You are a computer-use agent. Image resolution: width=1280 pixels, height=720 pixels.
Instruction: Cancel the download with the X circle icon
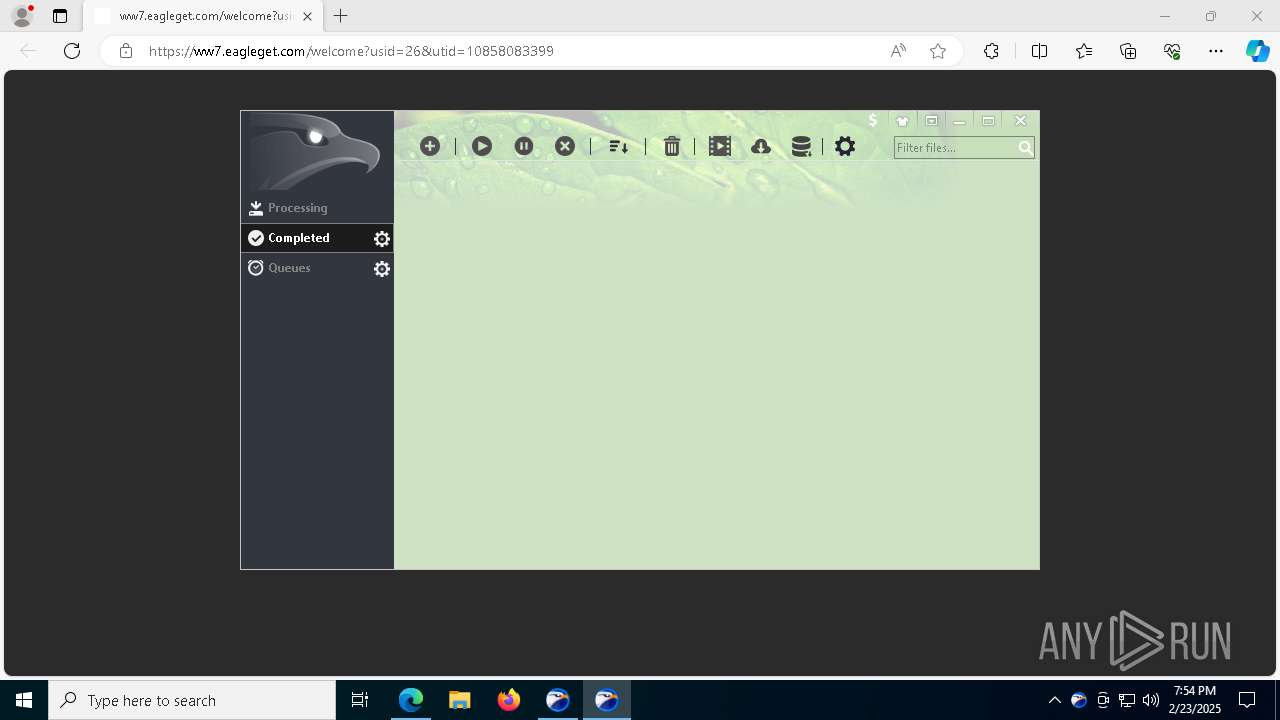(x=565, y=146)
